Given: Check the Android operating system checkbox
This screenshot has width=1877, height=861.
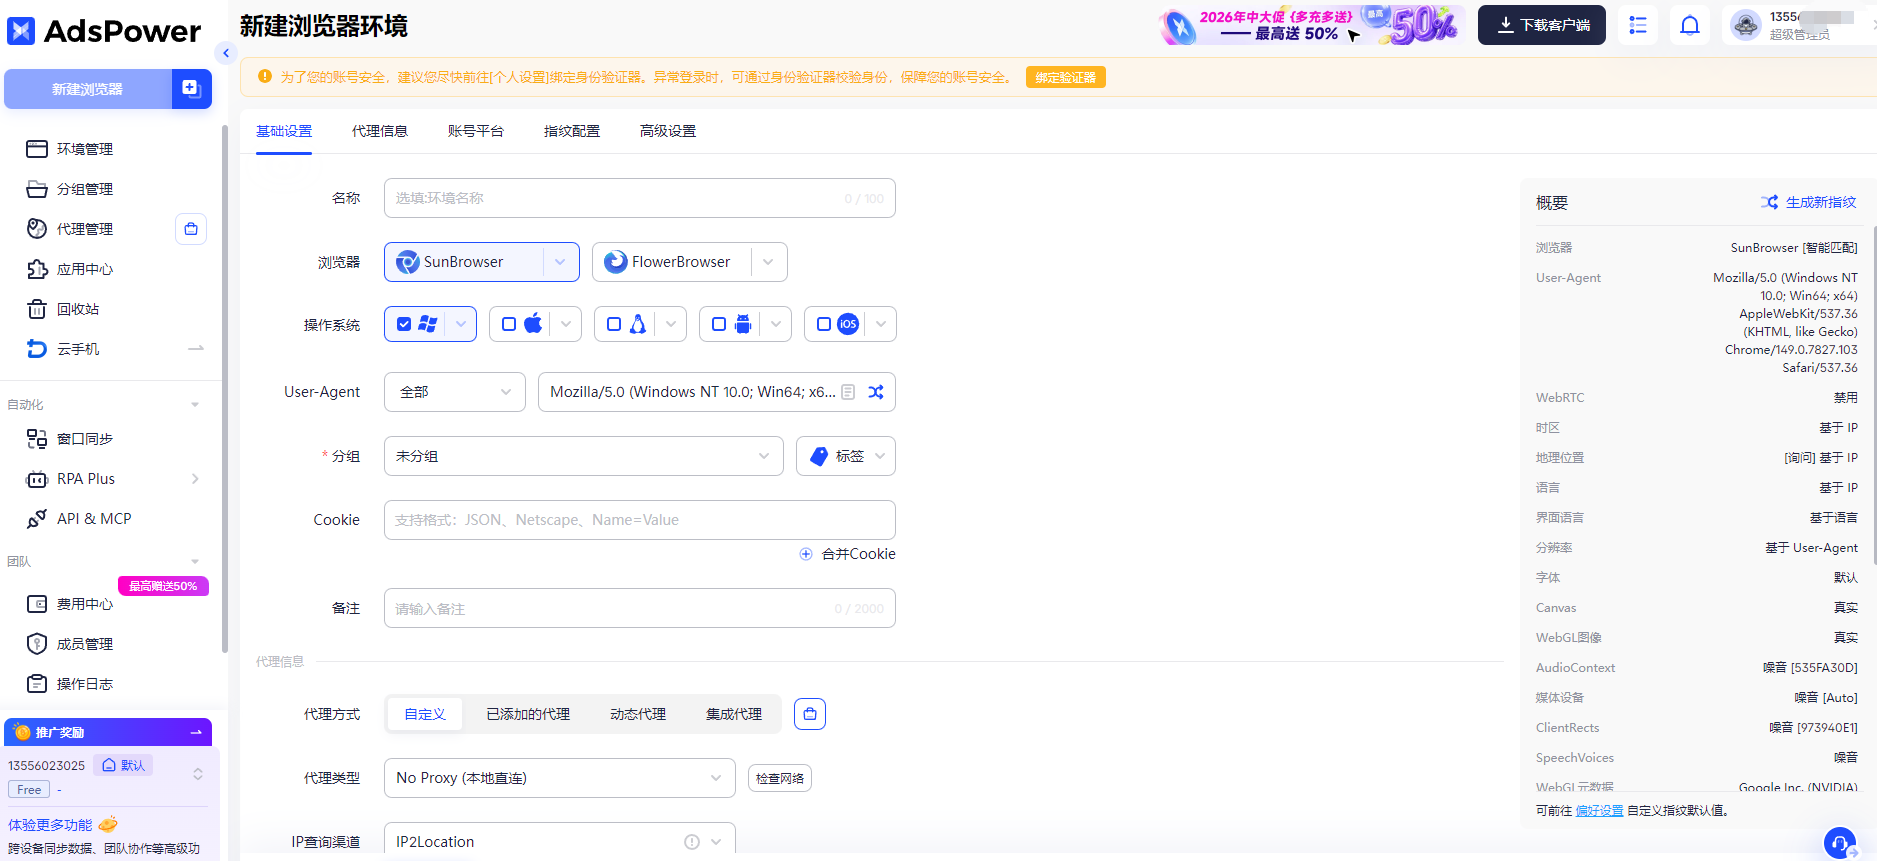Looking at the screenshot, I should click(x=719, y=324).
